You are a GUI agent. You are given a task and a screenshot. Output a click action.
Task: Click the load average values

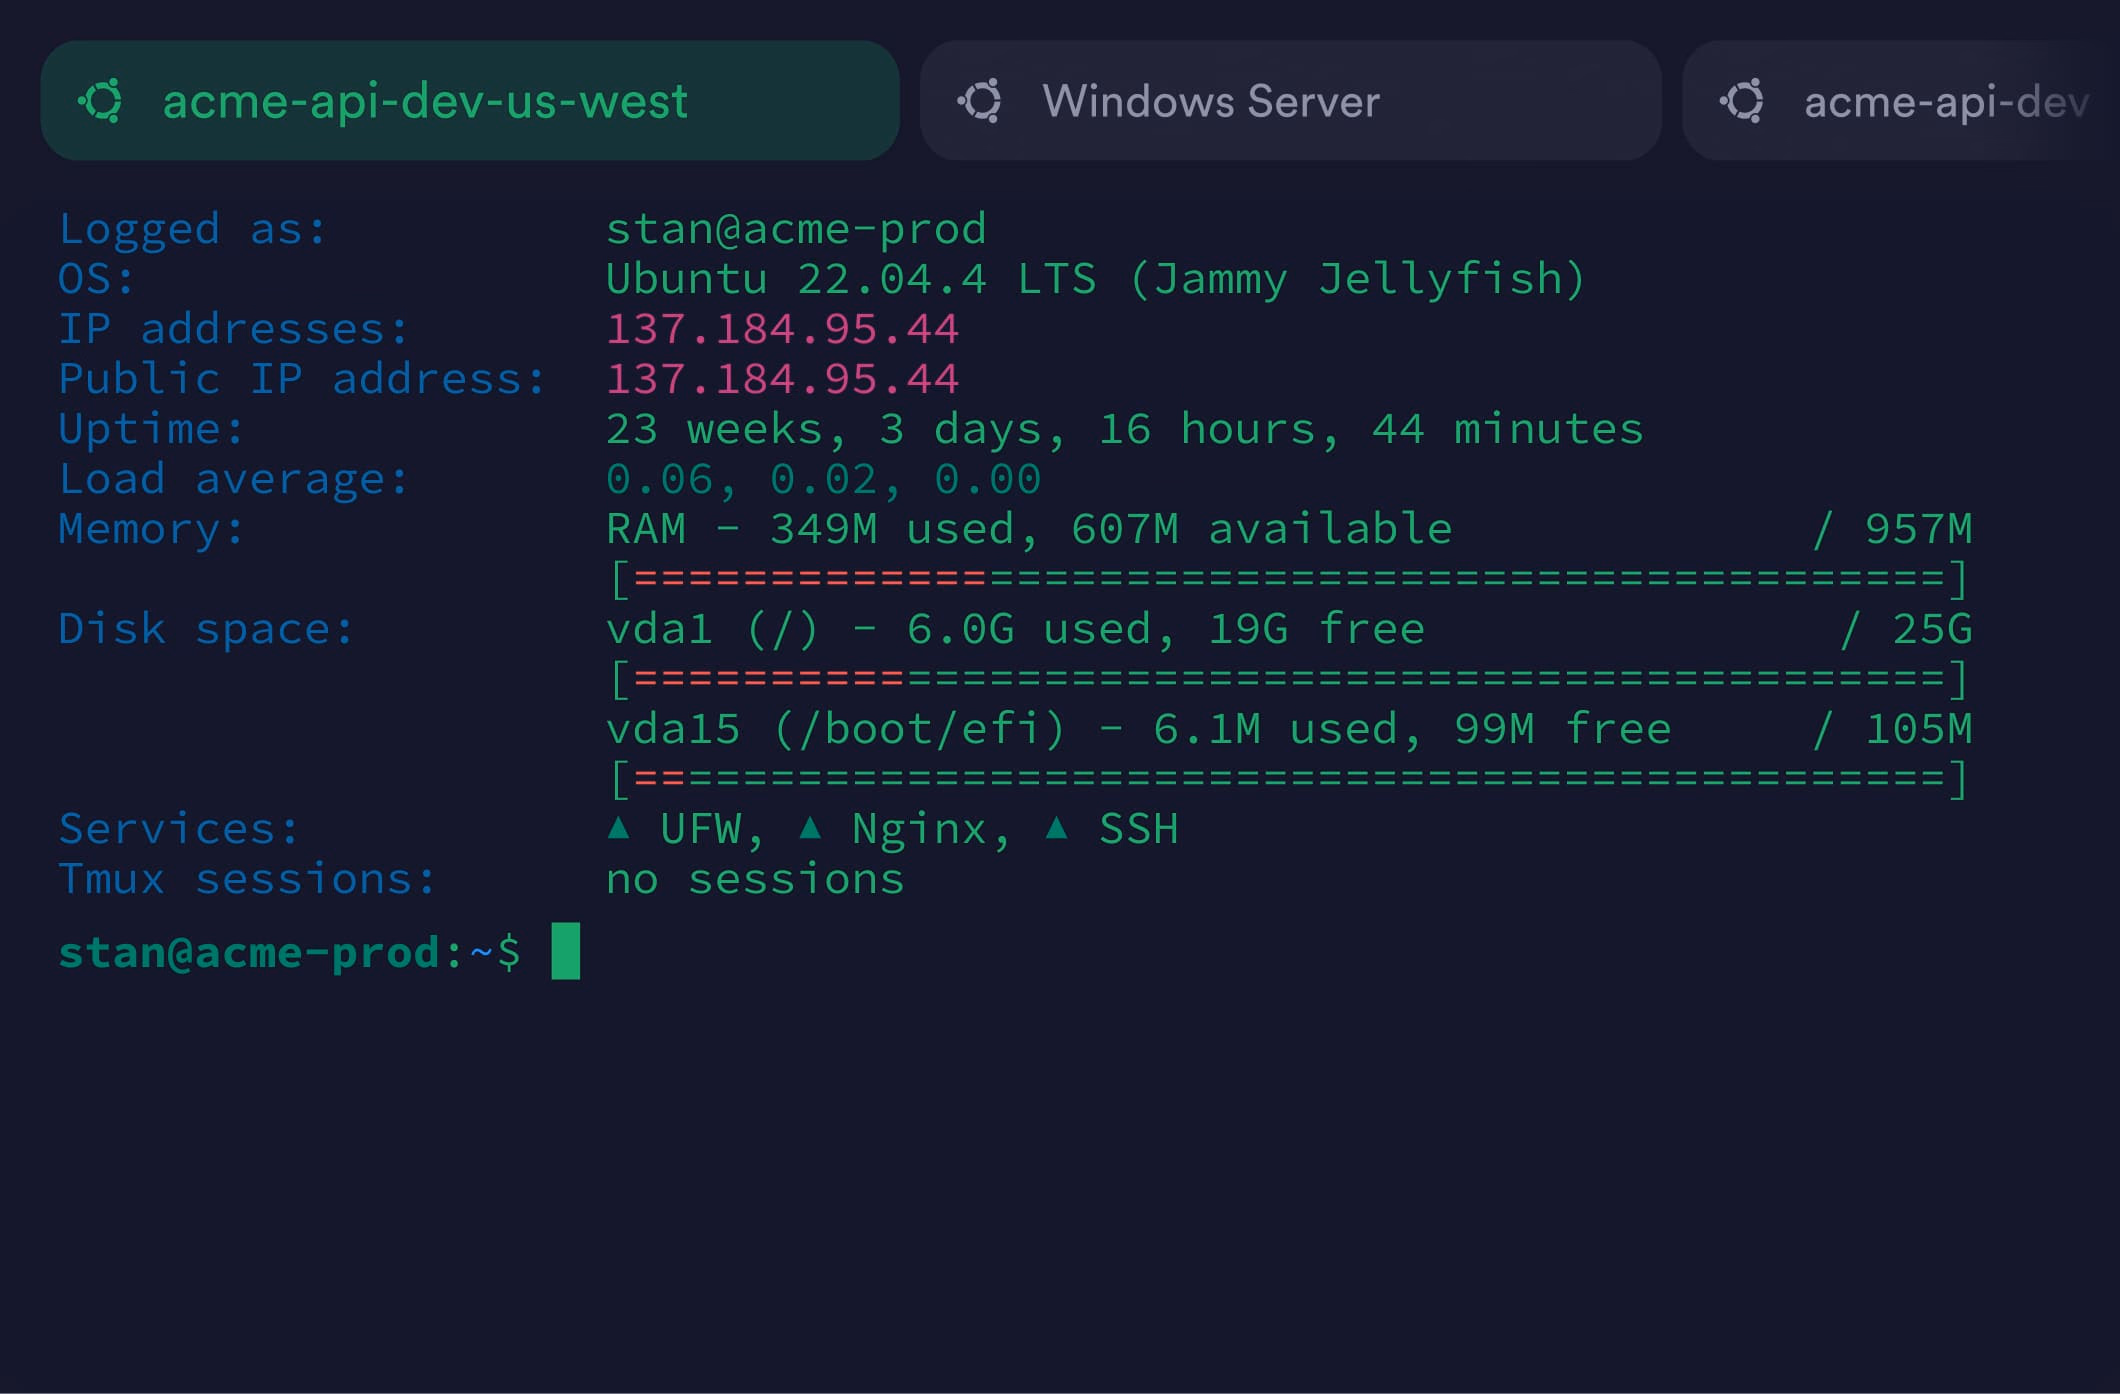(x=823, y=479)
